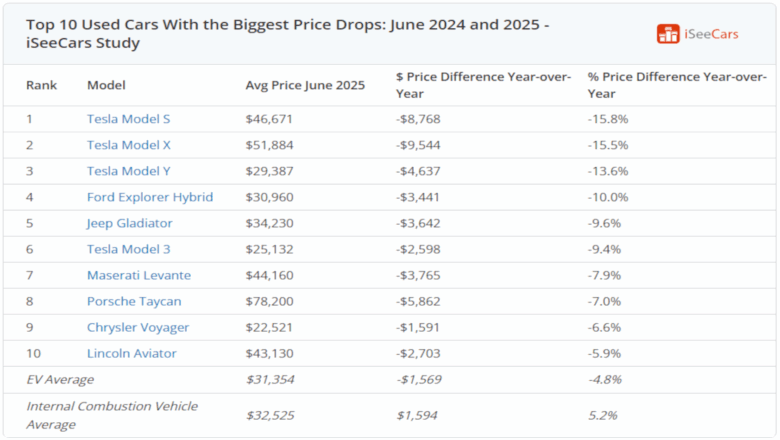Click the Porsche Taycan link
780x440 pixels.
pyautogui.click(x=134, y=301)
